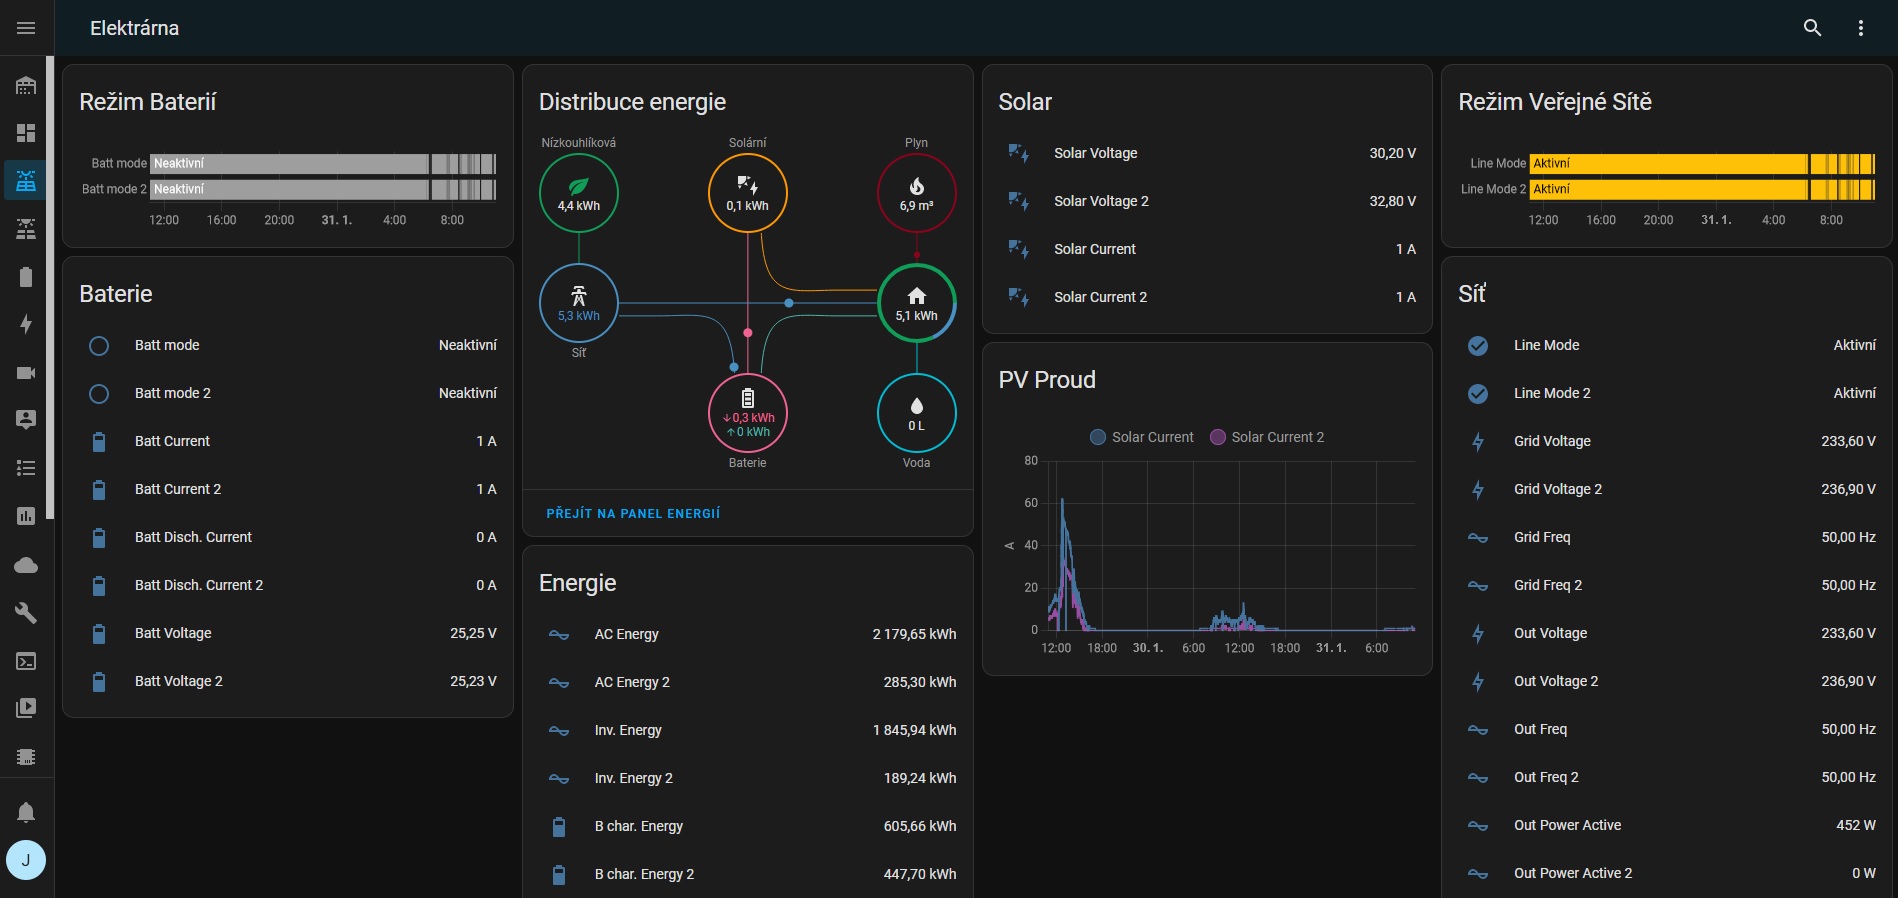Screen dimensions: 1898x898
Task: Click the battery circle in energy distribution
Action: click(748, 413)
